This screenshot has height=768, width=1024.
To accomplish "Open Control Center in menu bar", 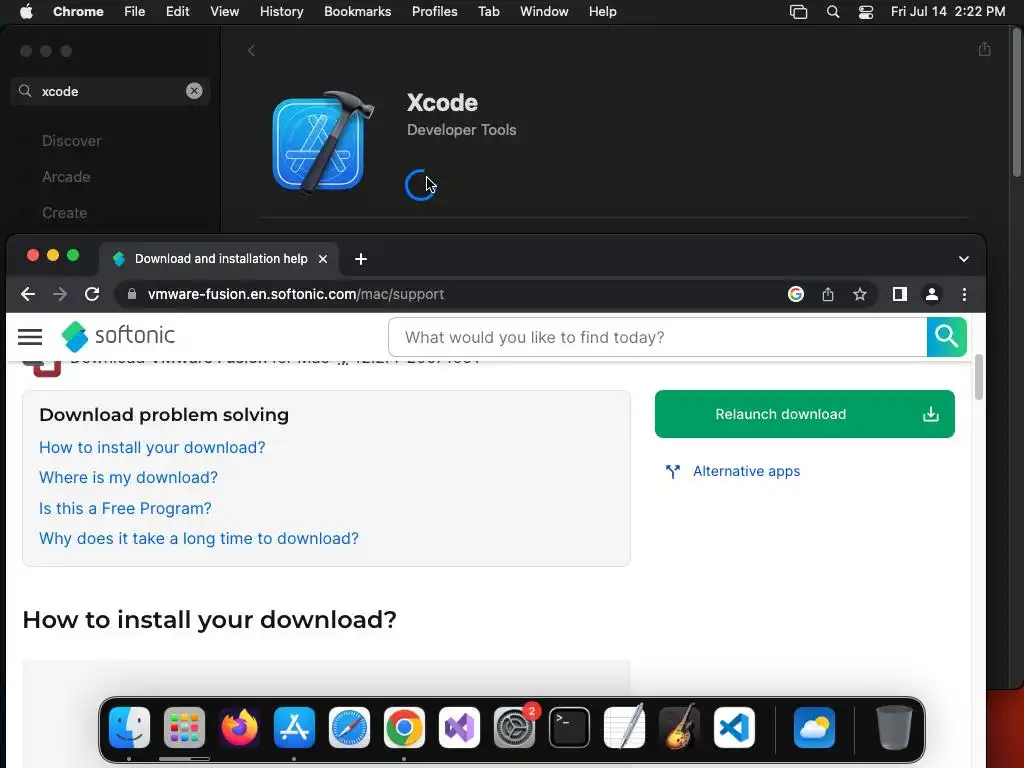I will 866,12.
